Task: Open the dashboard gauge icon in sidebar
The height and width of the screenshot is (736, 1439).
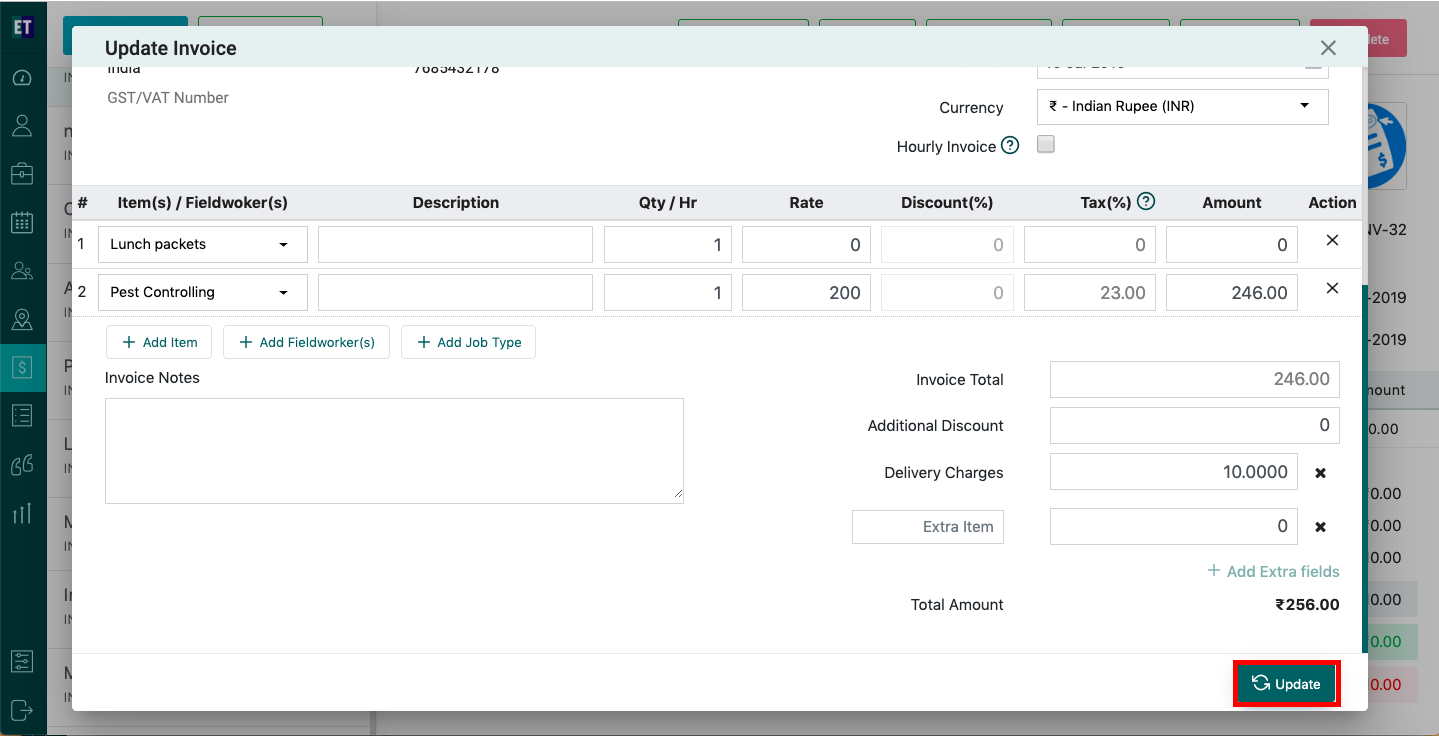Action: coord(22,78)
